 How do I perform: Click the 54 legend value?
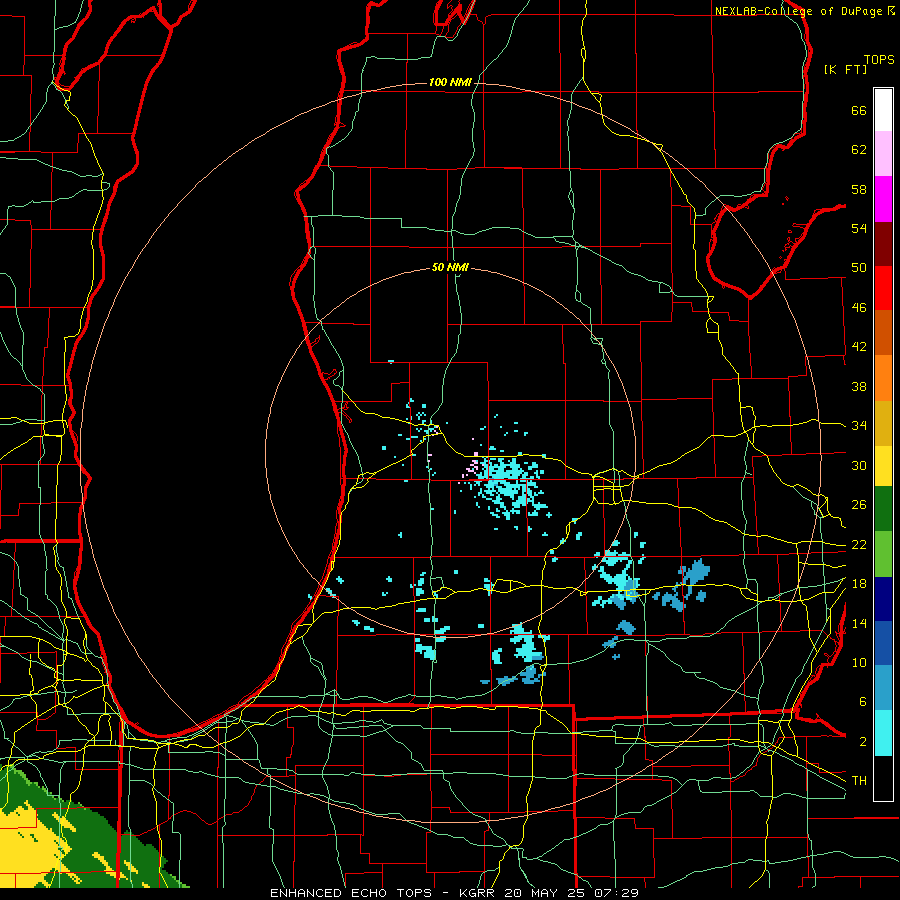point(859,228)
